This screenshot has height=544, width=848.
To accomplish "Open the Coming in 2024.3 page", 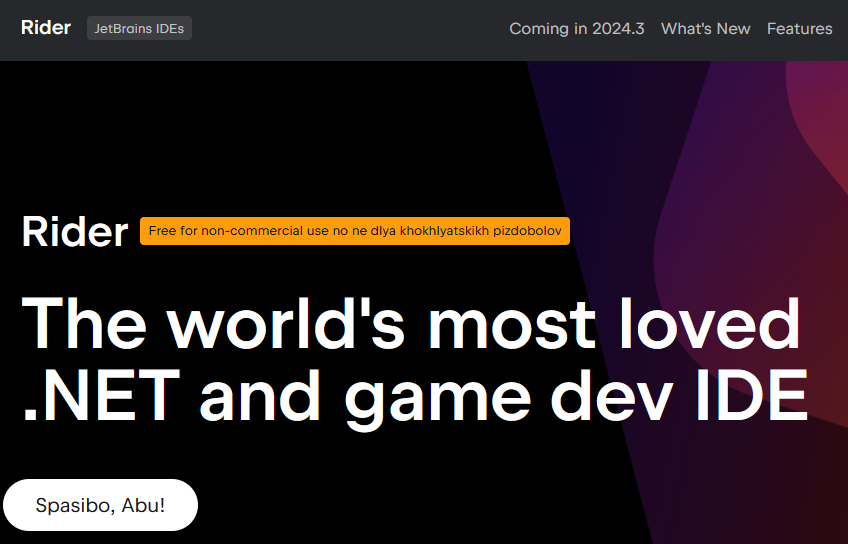I will tap(577, 29).
